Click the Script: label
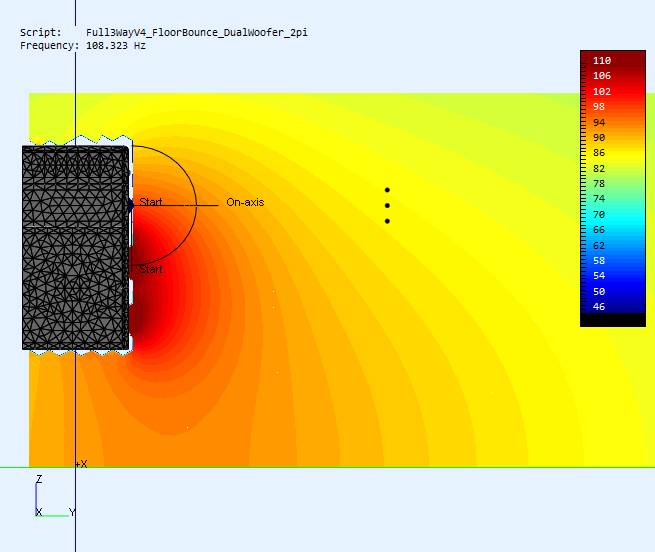The height and width of the screenshot is (552, 655). coord(41,33)
